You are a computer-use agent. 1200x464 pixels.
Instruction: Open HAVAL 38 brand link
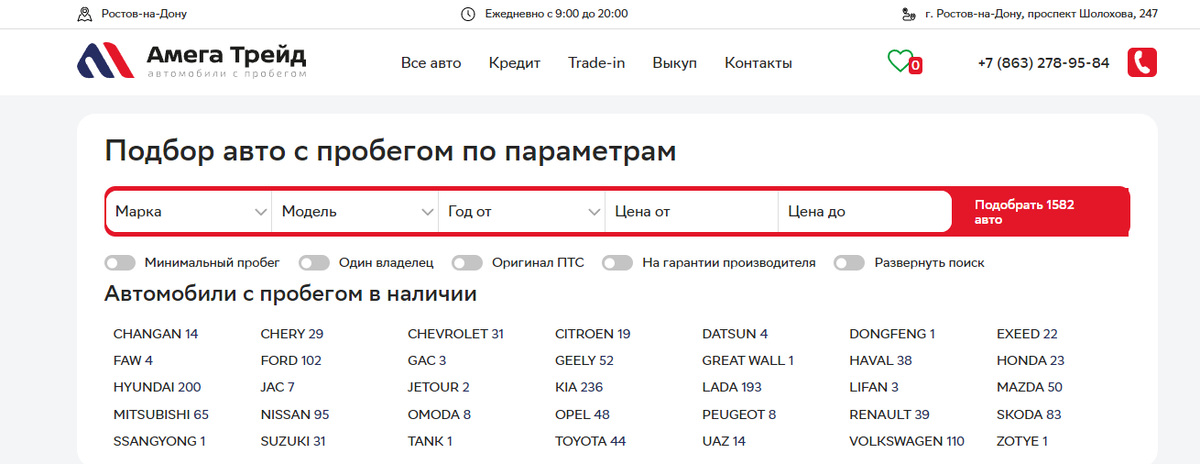(x=881, y=361)
